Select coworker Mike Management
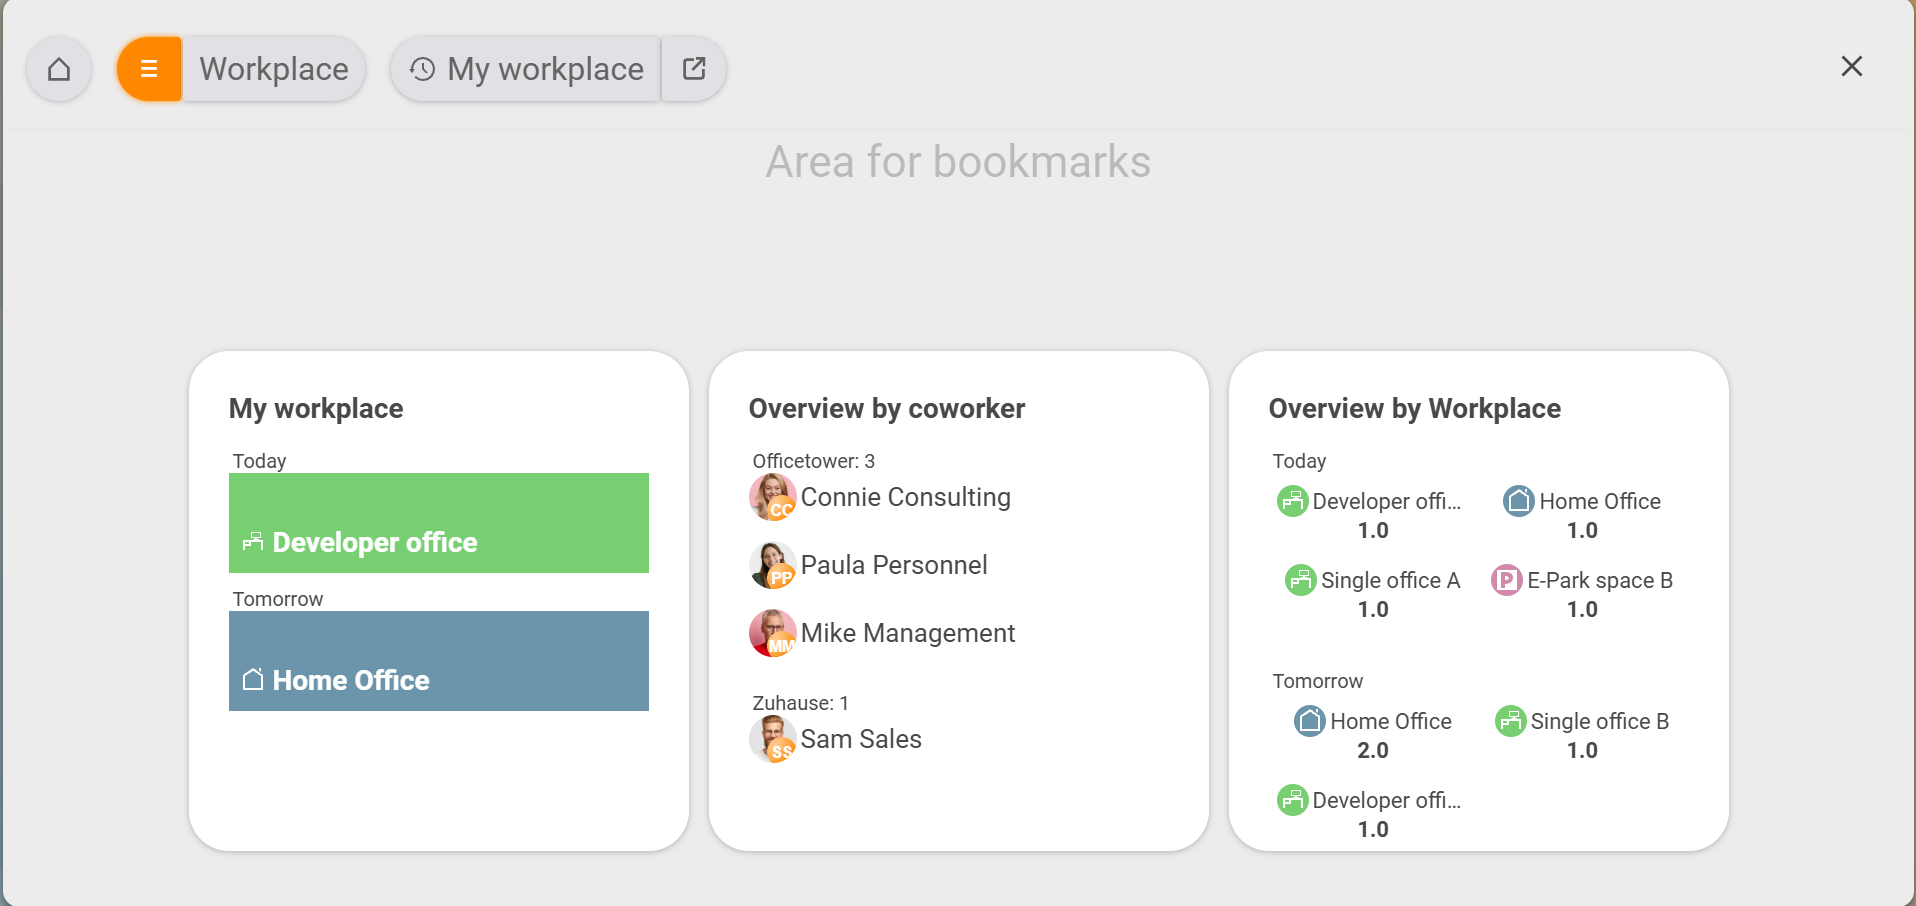1916x906 pixels. pyautogui.click(x=907, y=633)
